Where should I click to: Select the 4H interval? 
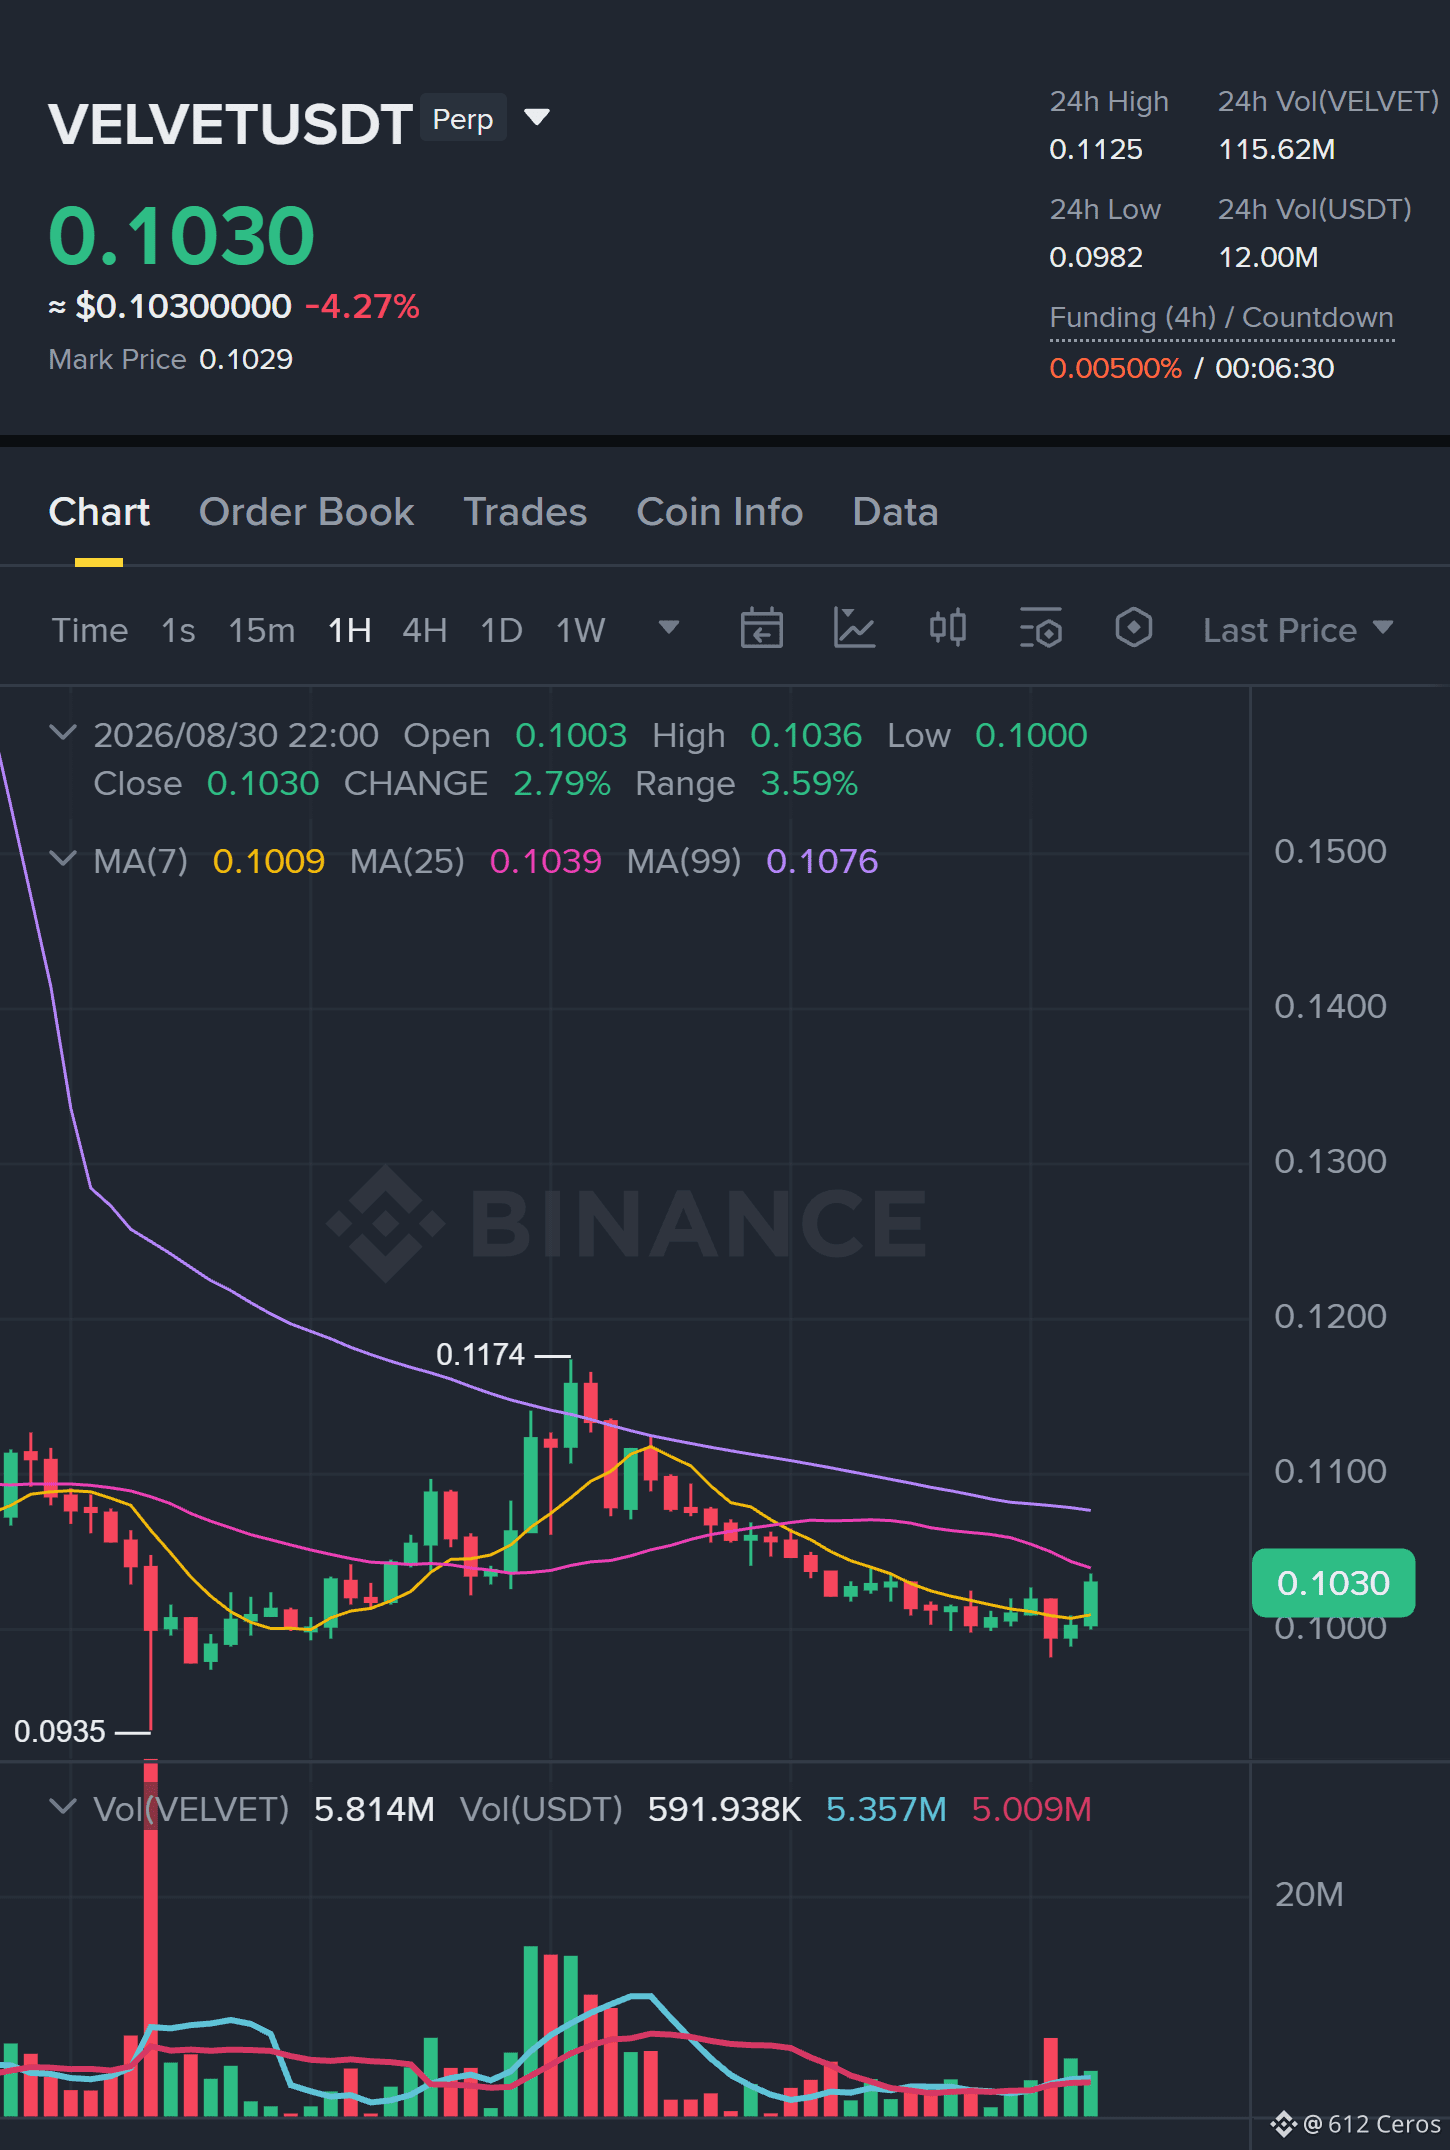425,630
